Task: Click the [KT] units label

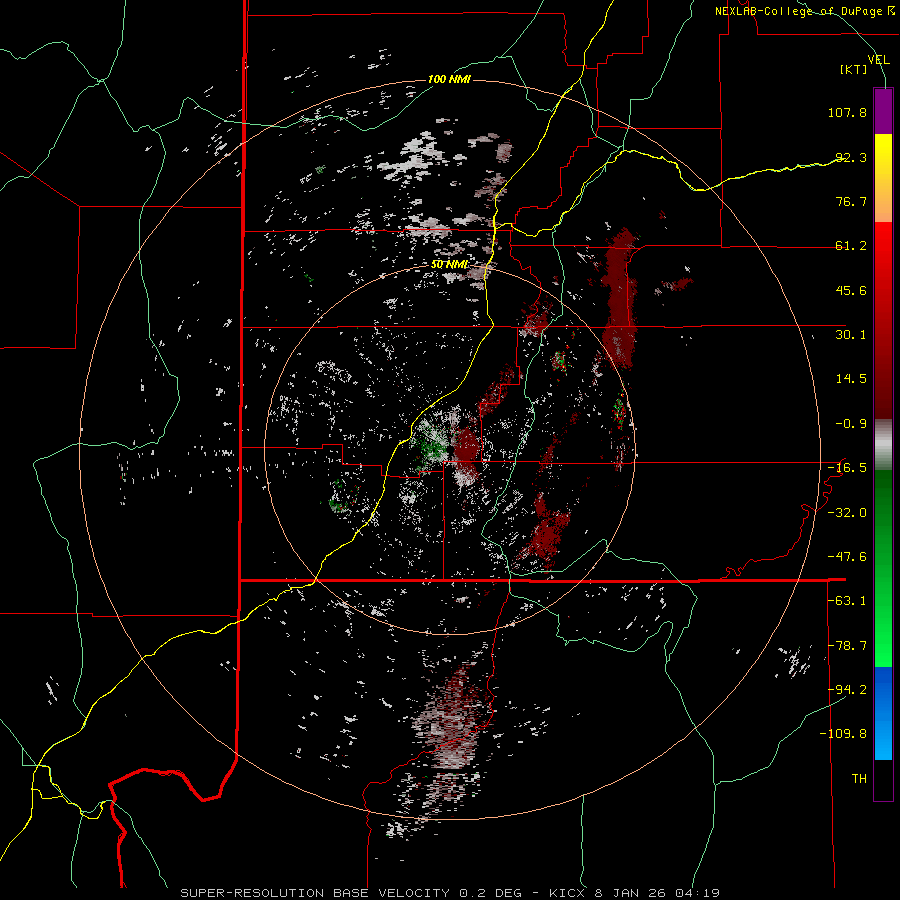Action: click(854, 70)
